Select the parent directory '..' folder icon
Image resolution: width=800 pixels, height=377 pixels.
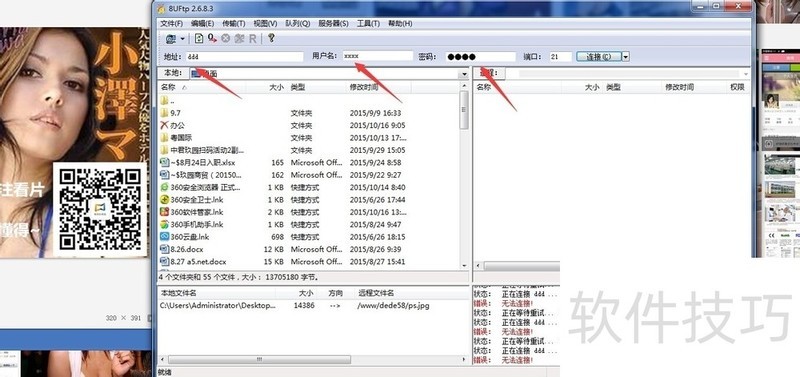[164, 100]
